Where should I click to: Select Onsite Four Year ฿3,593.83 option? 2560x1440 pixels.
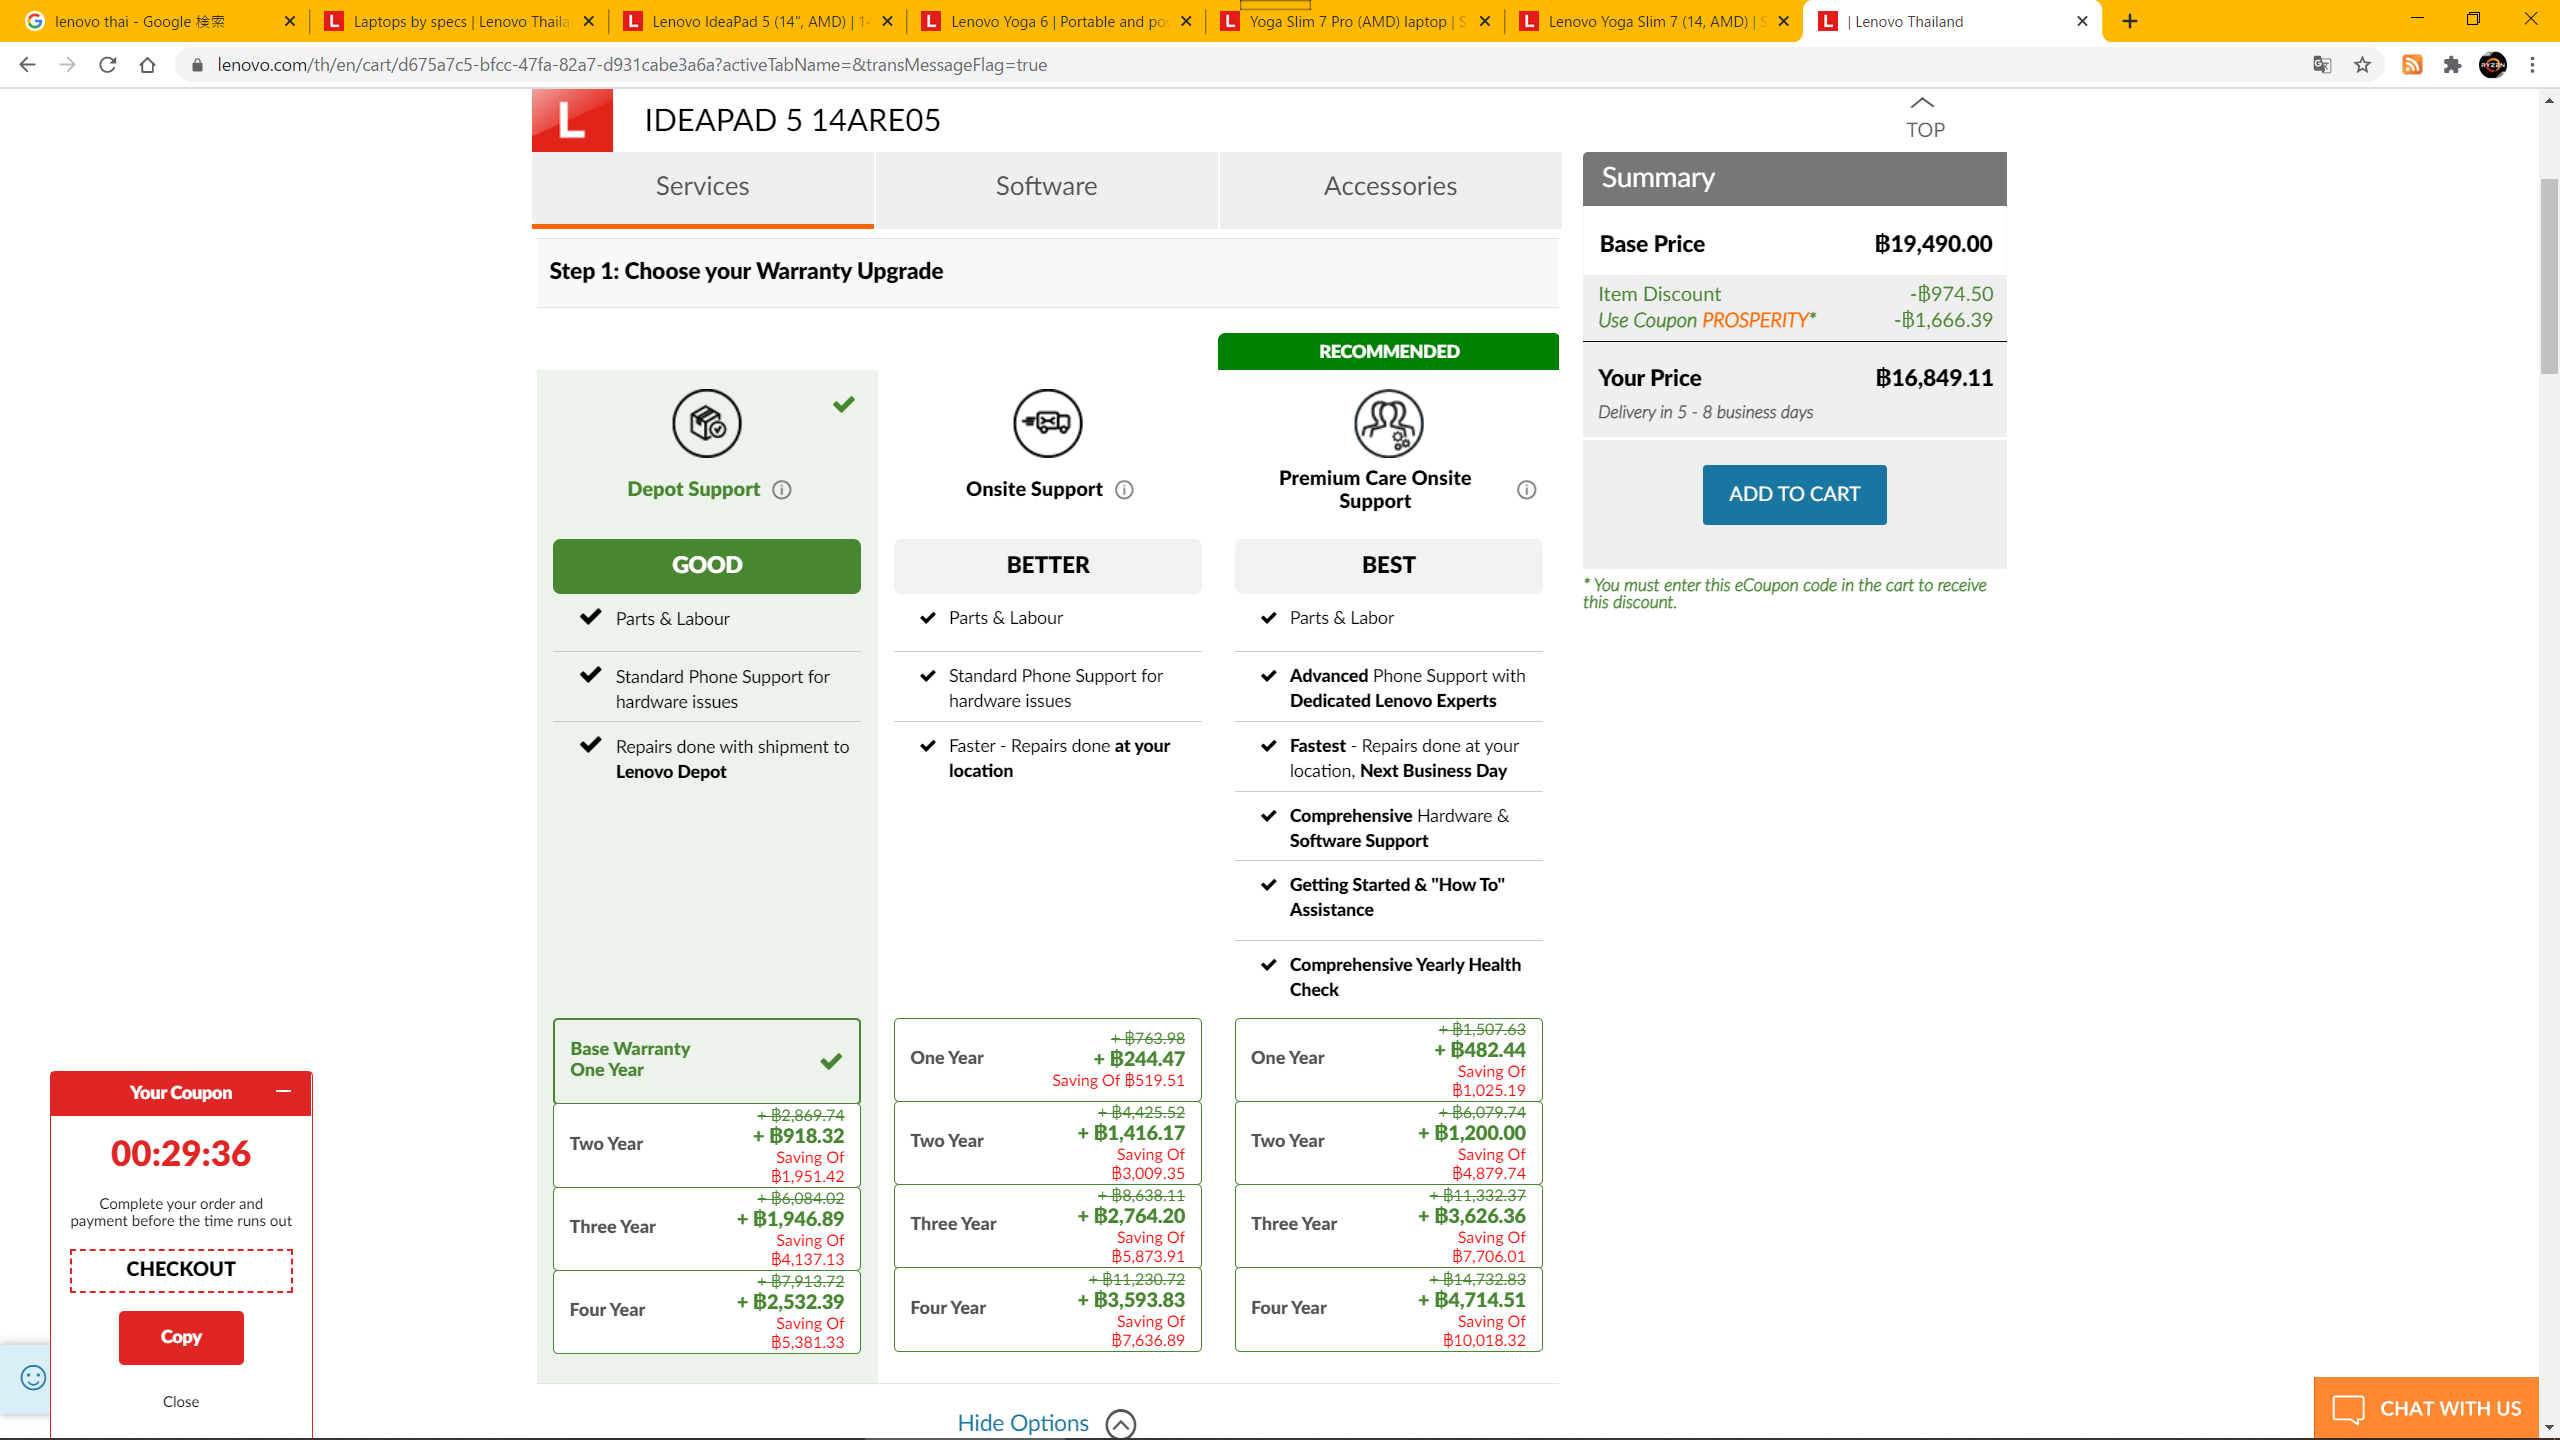click(x=1048, y=1309)
